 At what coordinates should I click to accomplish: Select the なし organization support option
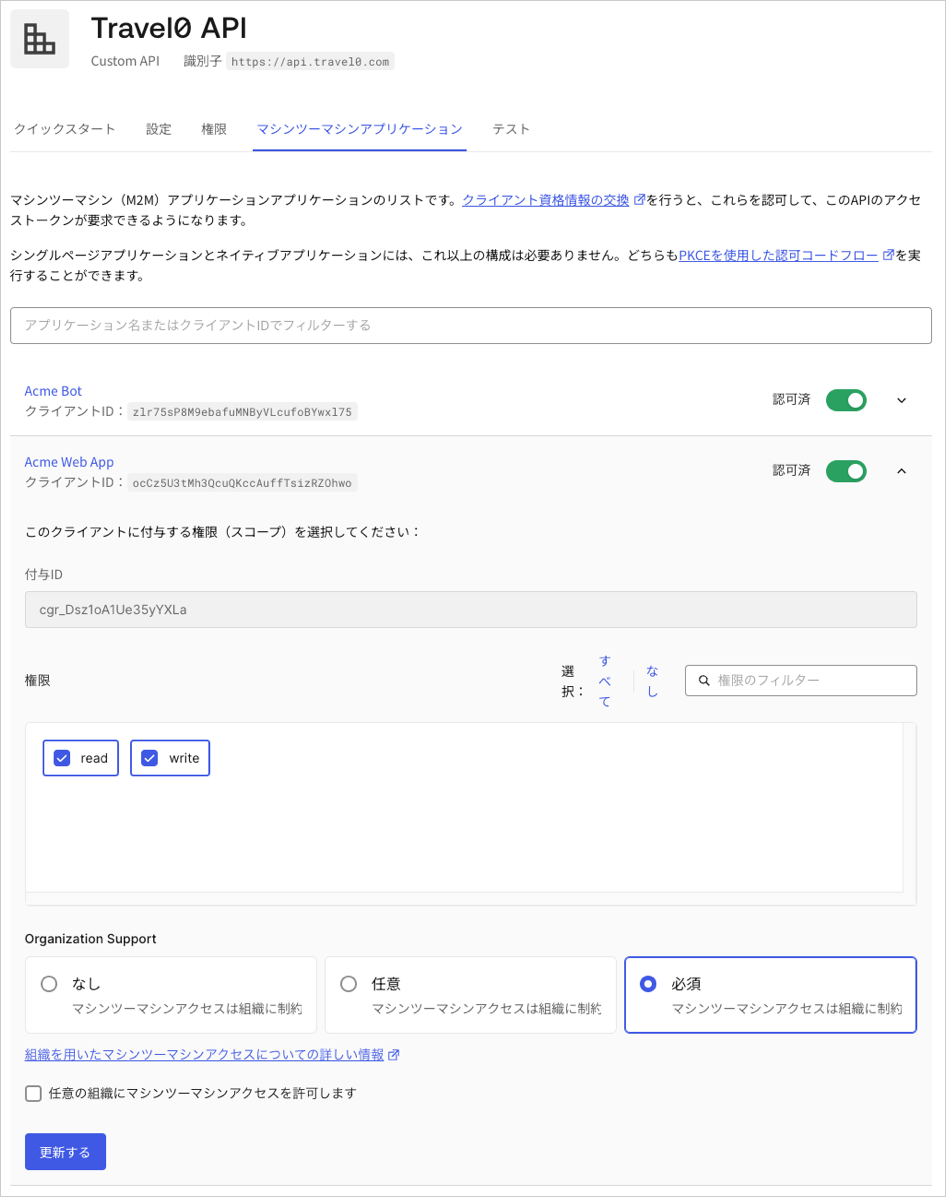pyautogui.click(x=49, y=983)
